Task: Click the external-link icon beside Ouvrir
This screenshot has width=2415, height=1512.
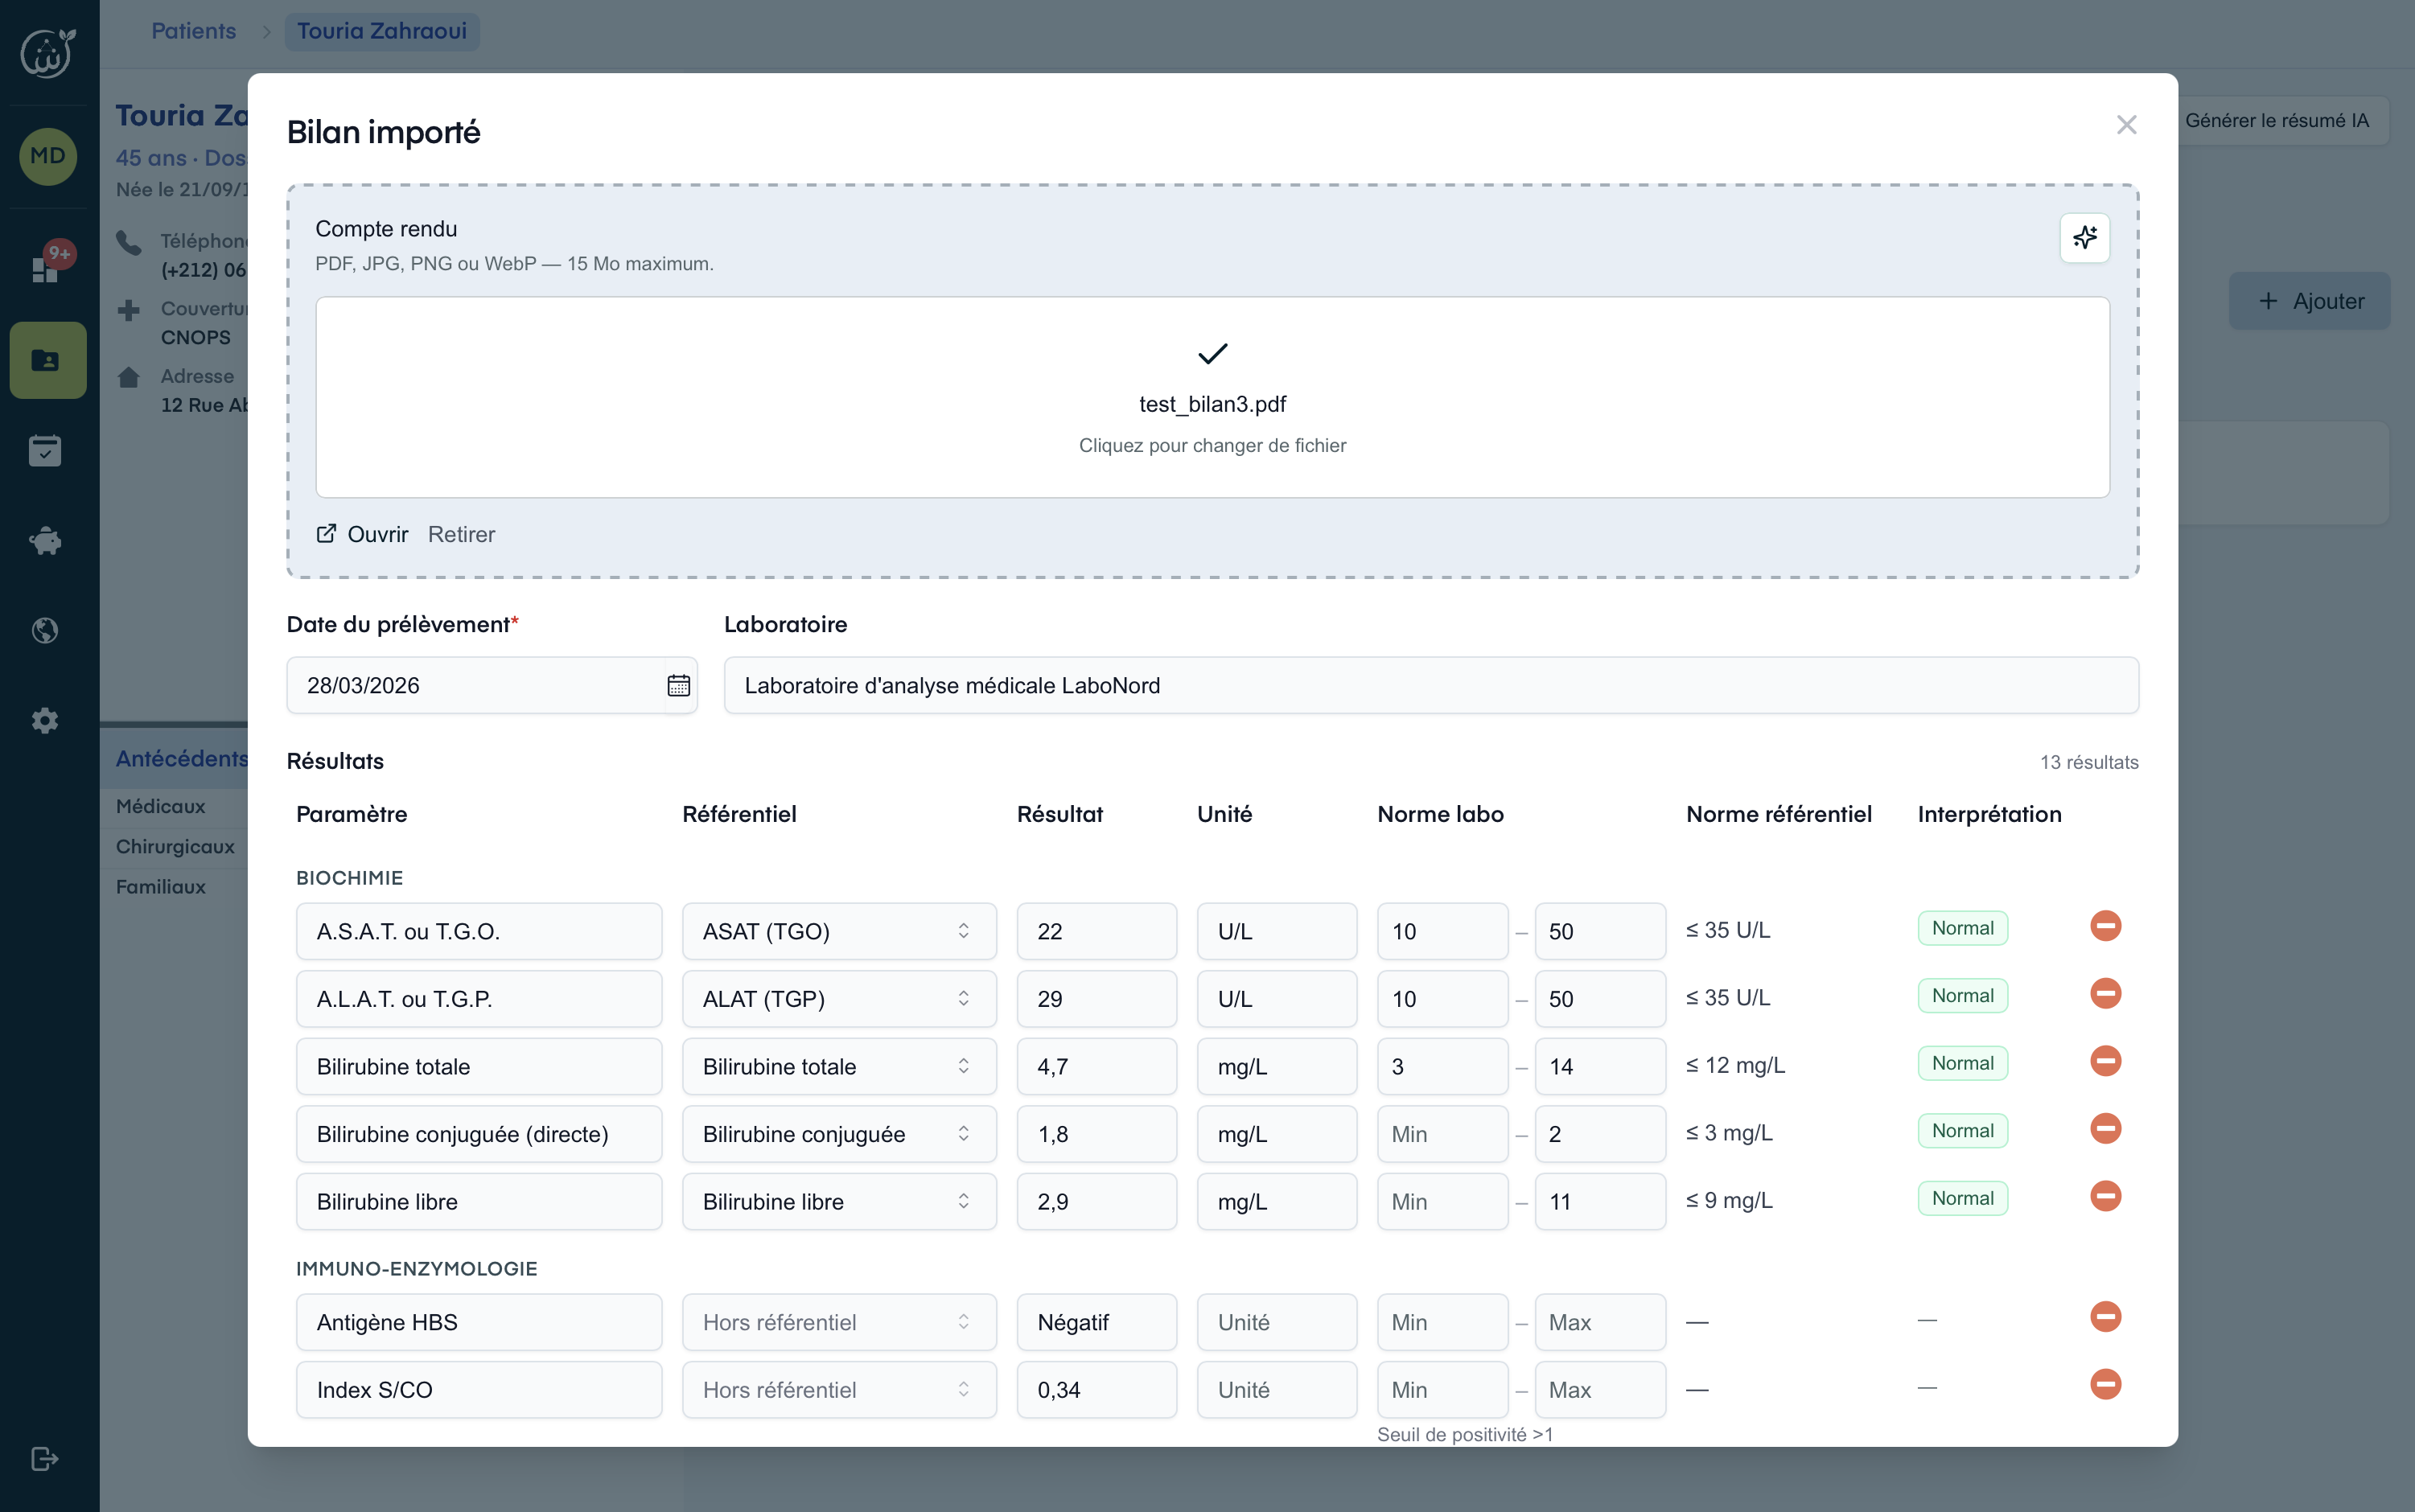Action: point(326,534)
